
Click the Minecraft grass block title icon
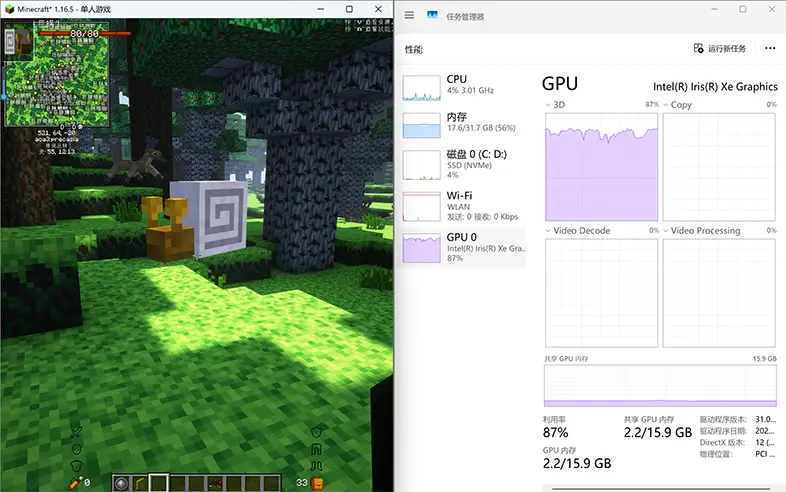[x=10, y=8]
